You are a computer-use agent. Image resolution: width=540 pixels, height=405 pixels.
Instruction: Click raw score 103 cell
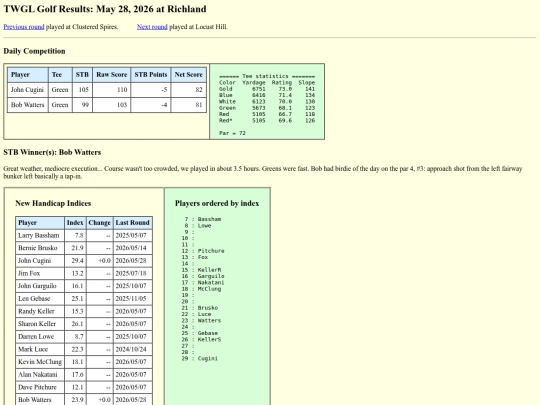pyautogui.click(x=112, y=105)
